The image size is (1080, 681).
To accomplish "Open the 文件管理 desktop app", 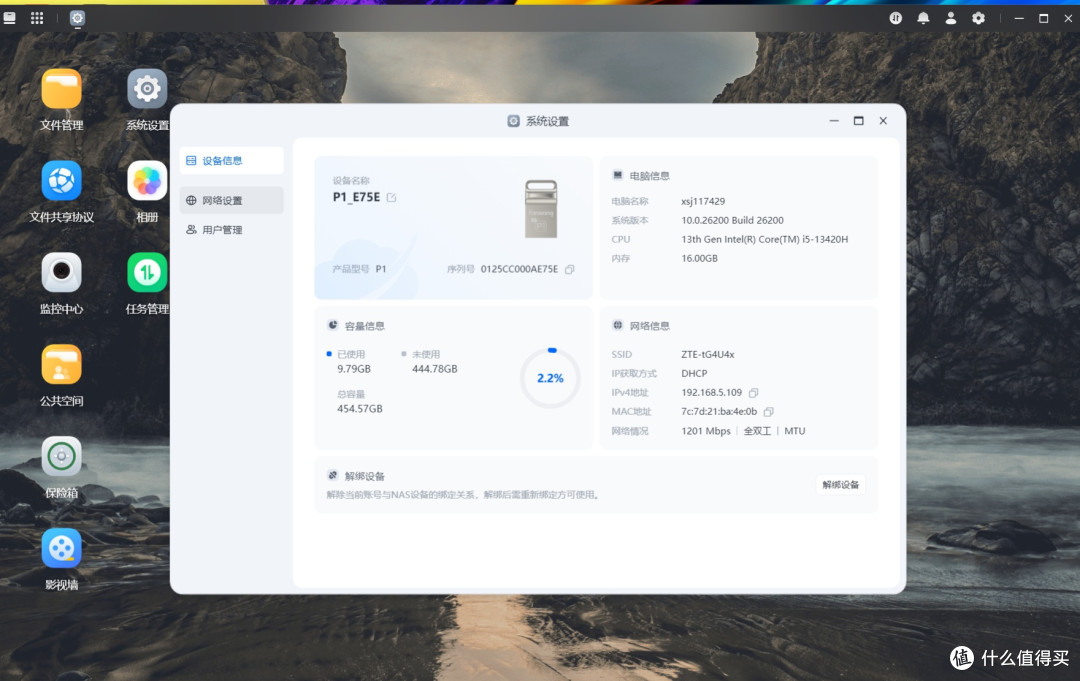I will [x=61, y=90].
